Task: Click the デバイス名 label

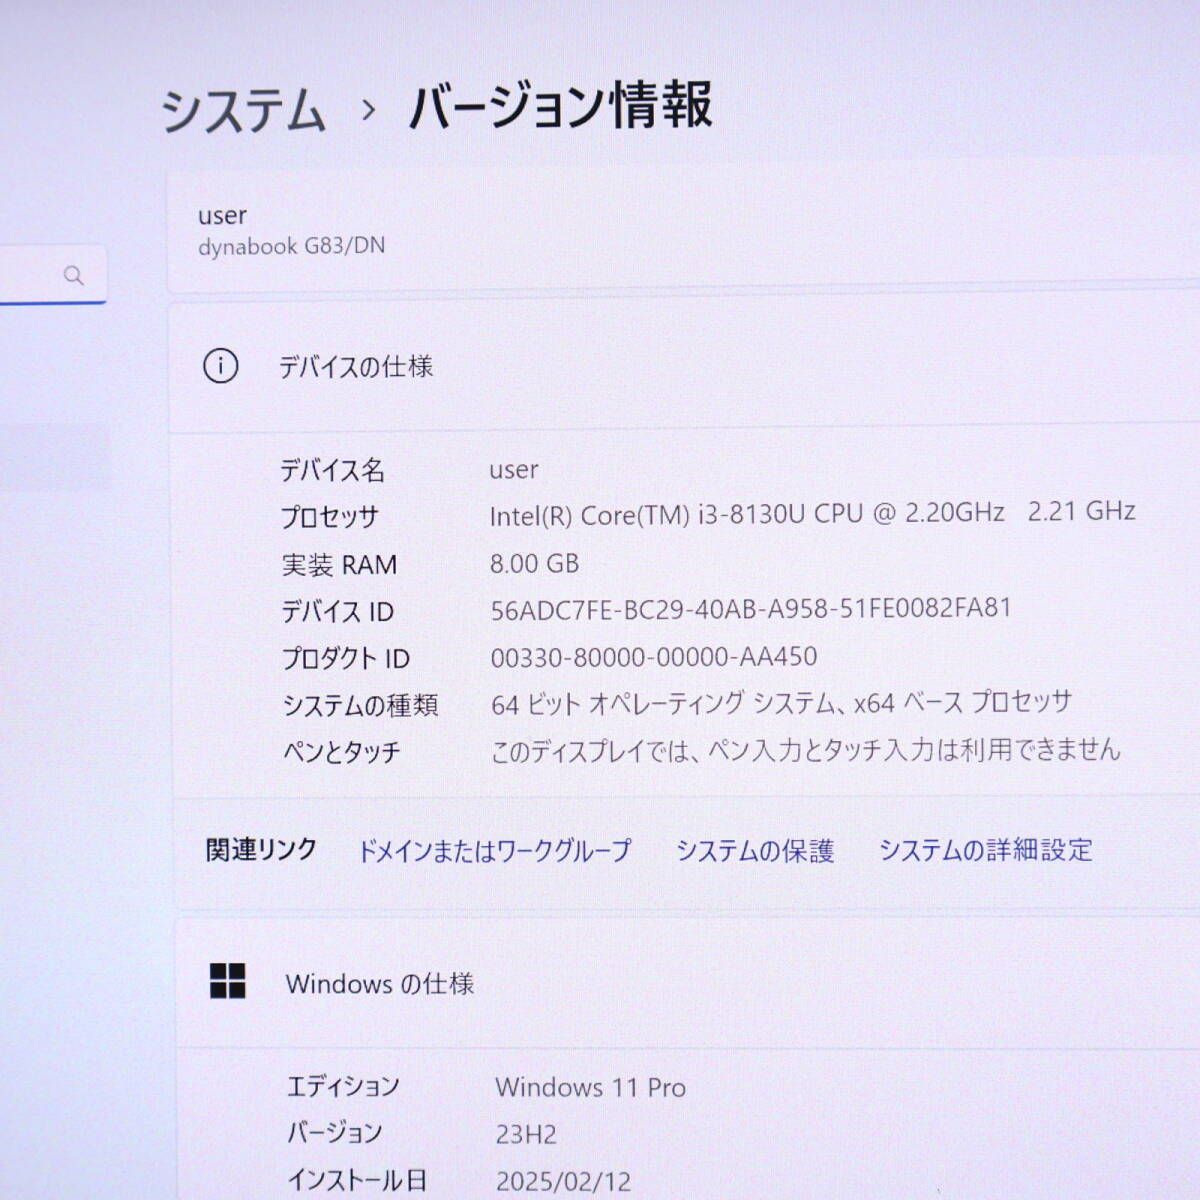Action: click(332, 470)
